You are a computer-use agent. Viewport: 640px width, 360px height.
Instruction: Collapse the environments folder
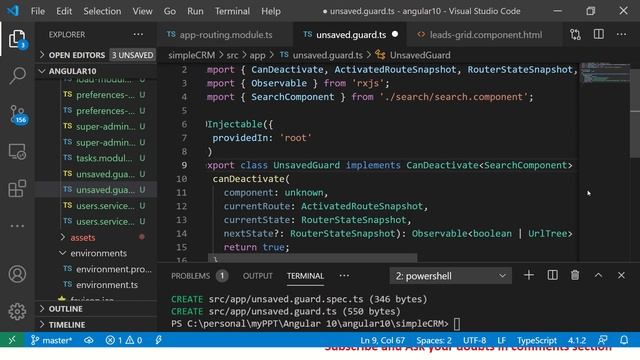coord(98,253)
